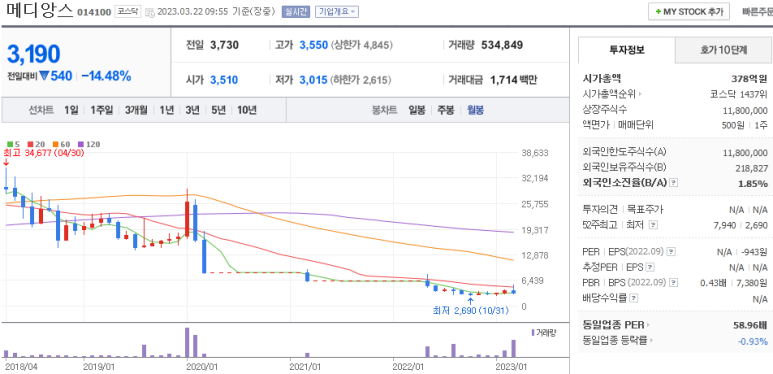Click the current price 3,190

(34, 54)
